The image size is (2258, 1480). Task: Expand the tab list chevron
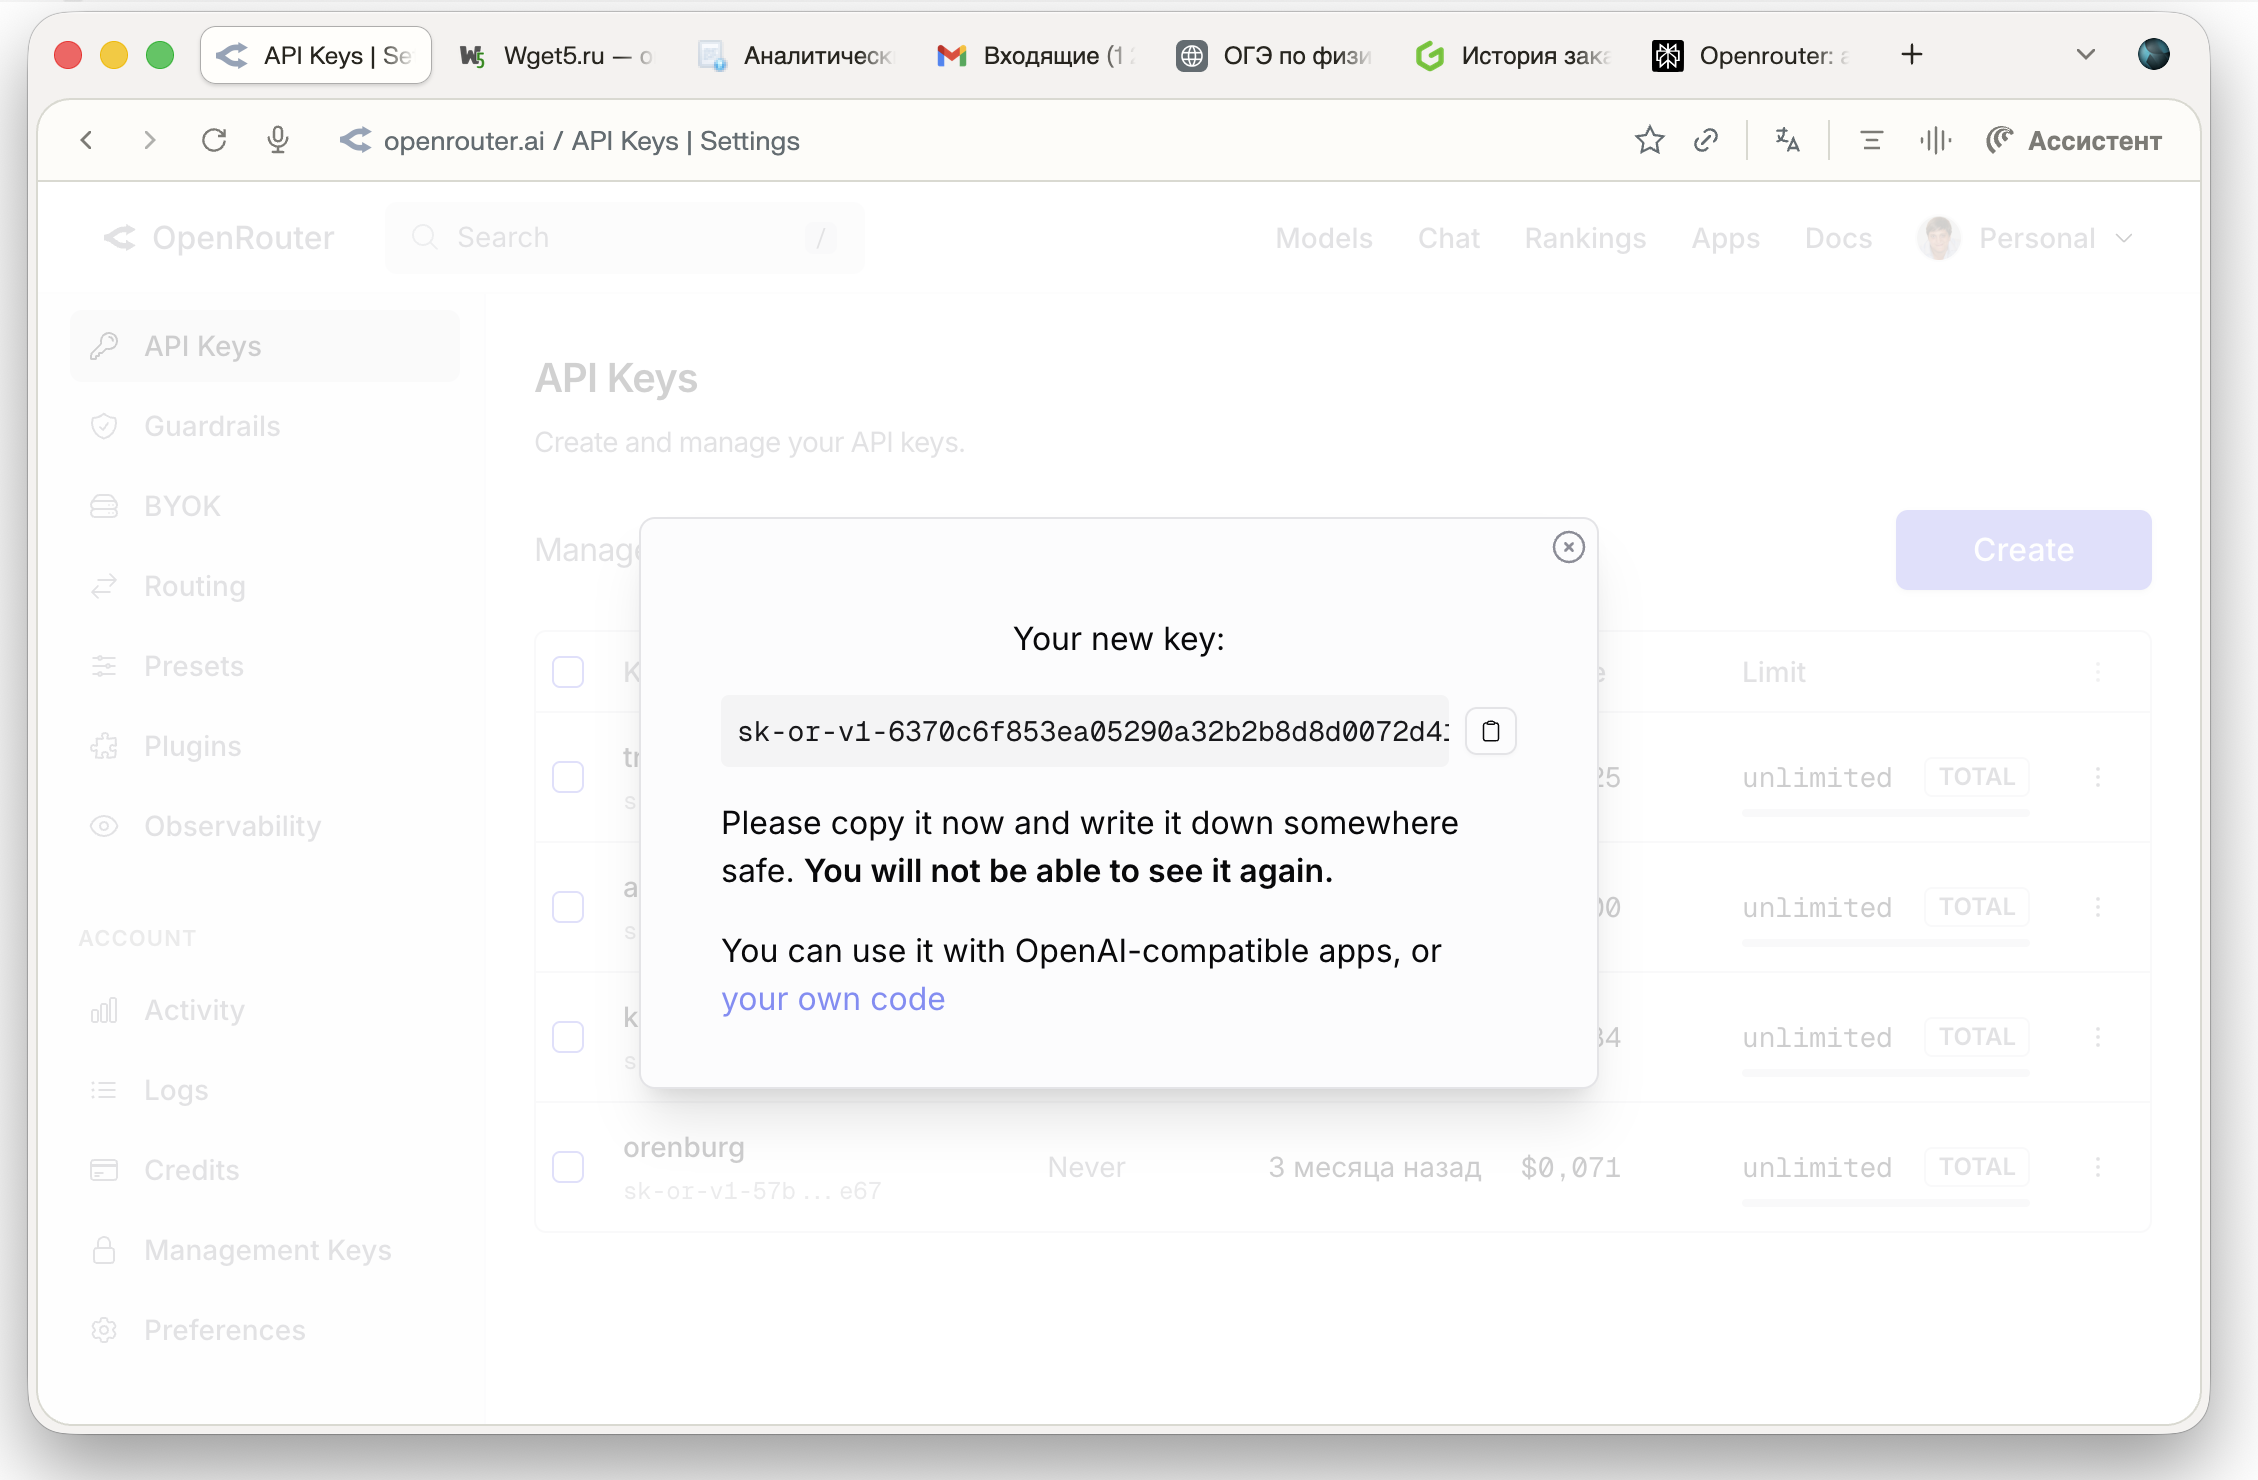pos(2085,55)
